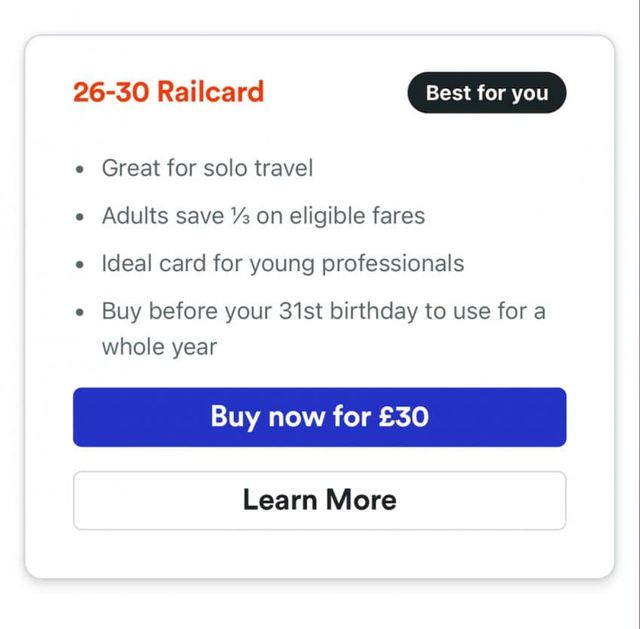Click the bullet dot beside Buy before

tap(80, 312)
